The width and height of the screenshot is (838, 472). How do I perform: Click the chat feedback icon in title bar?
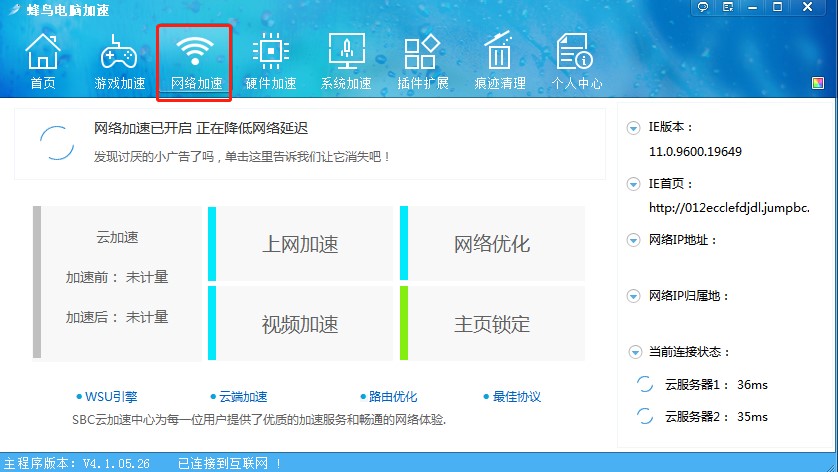[x=703, y=7]
